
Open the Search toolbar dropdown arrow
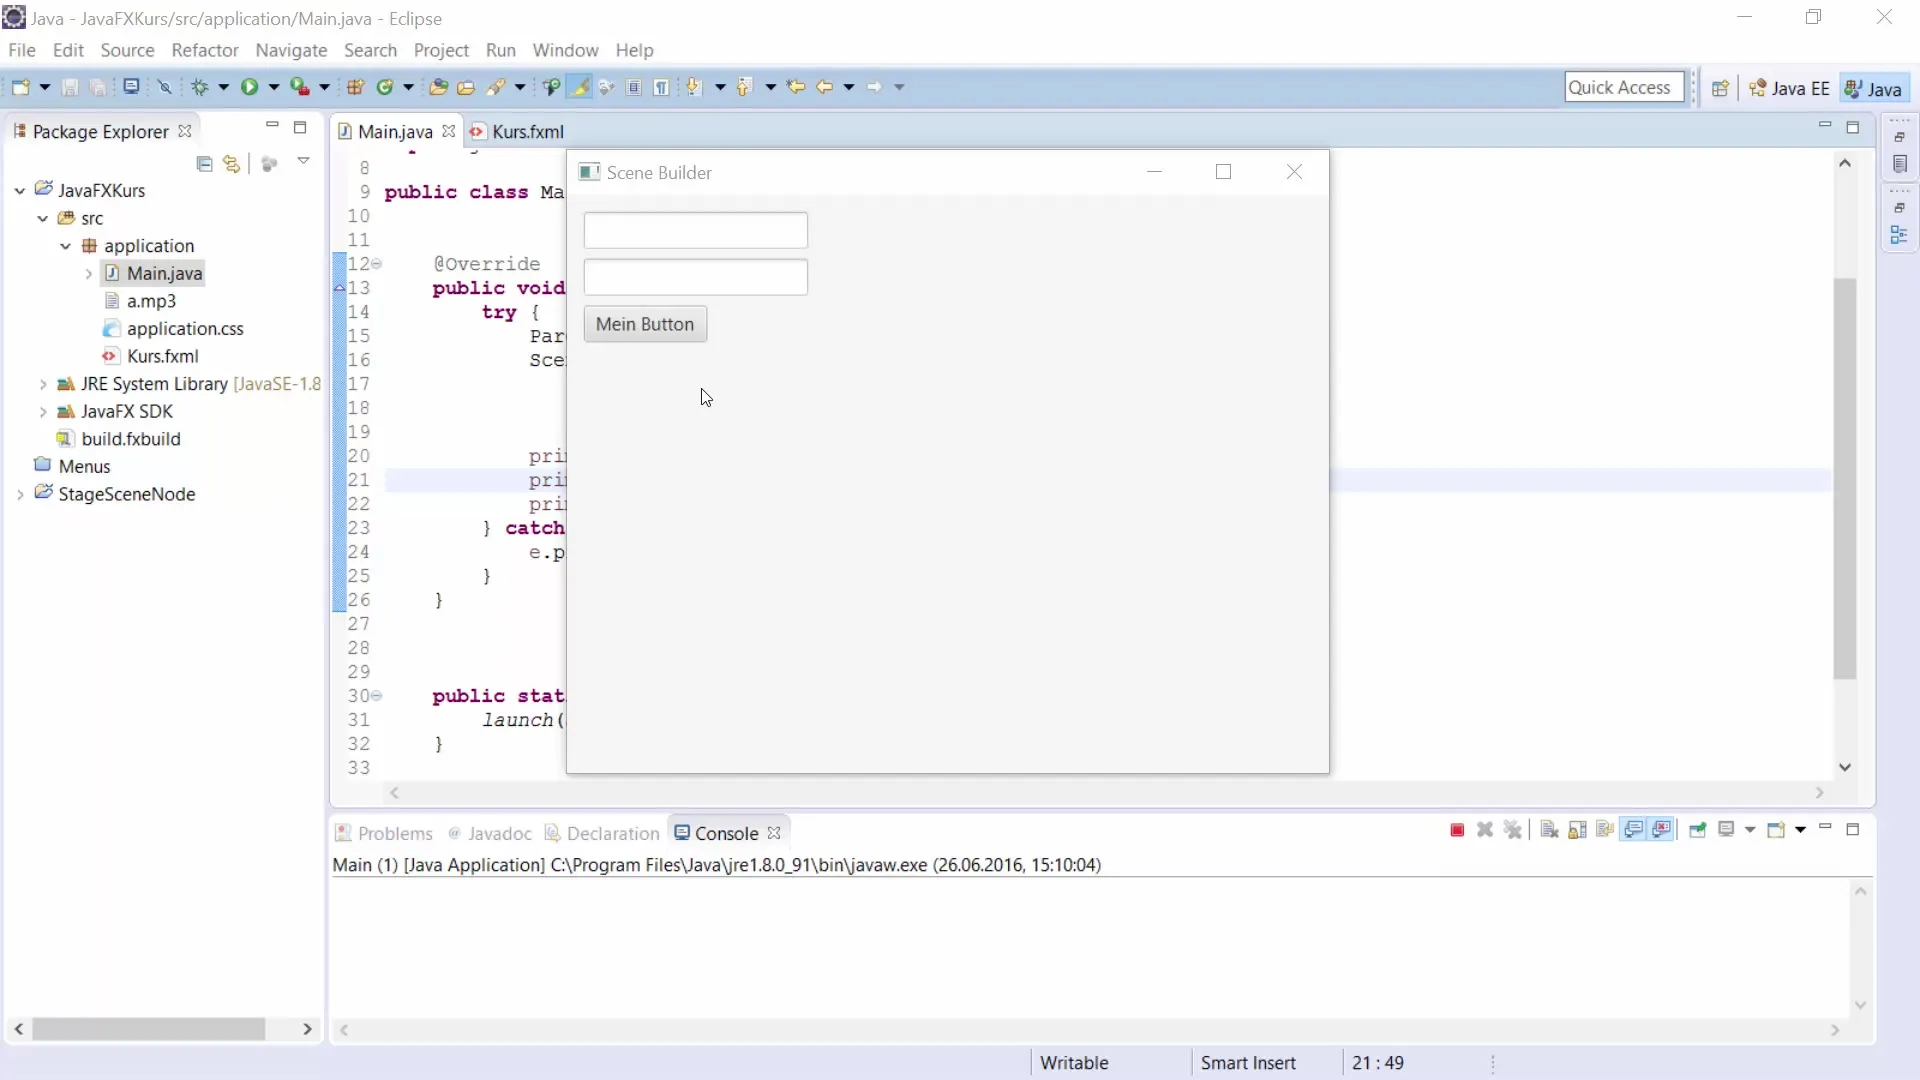(x=520, y=87)
